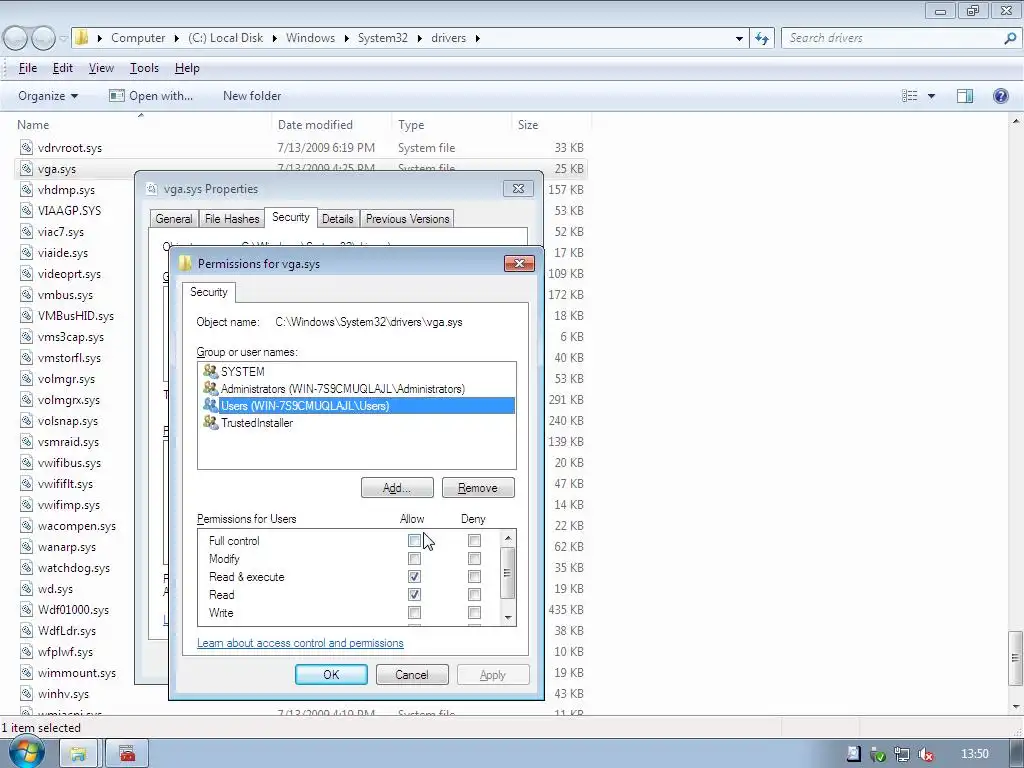Open address bar history dropdown

tap(739, 39)
